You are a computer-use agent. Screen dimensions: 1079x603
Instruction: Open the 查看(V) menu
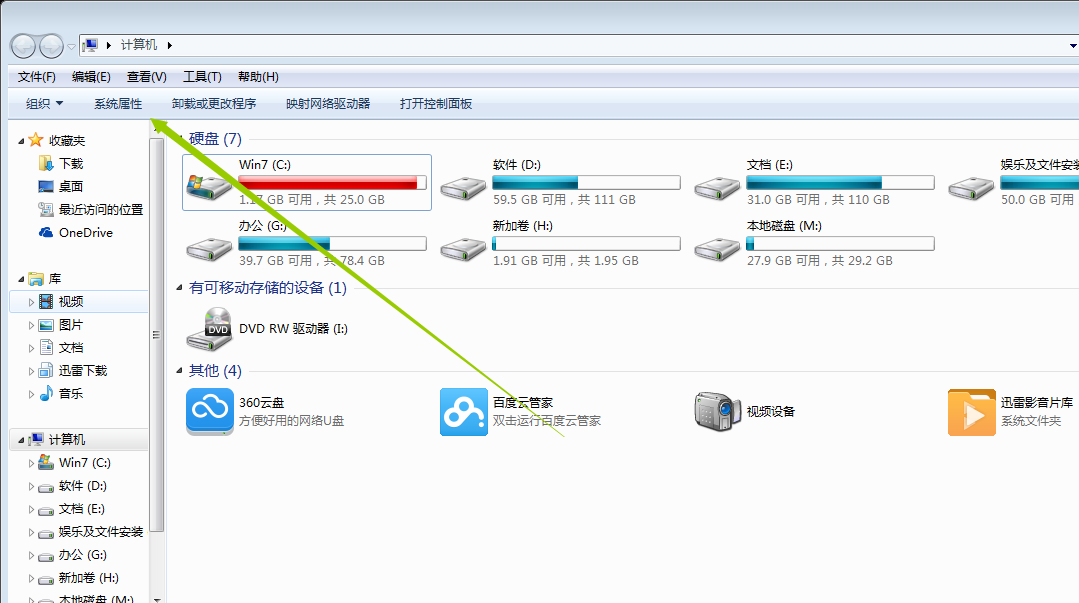[147, 77]
